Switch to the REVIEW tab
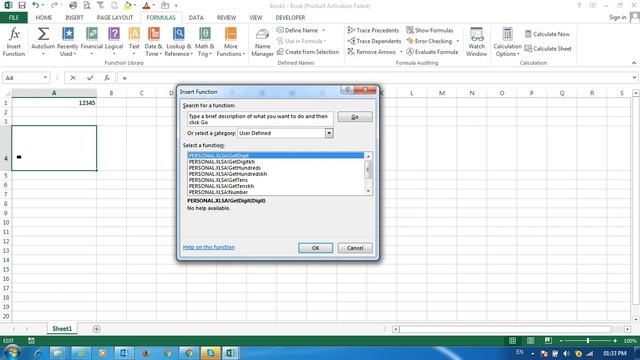Screen dimensions: 640x360 click(227, 18)
